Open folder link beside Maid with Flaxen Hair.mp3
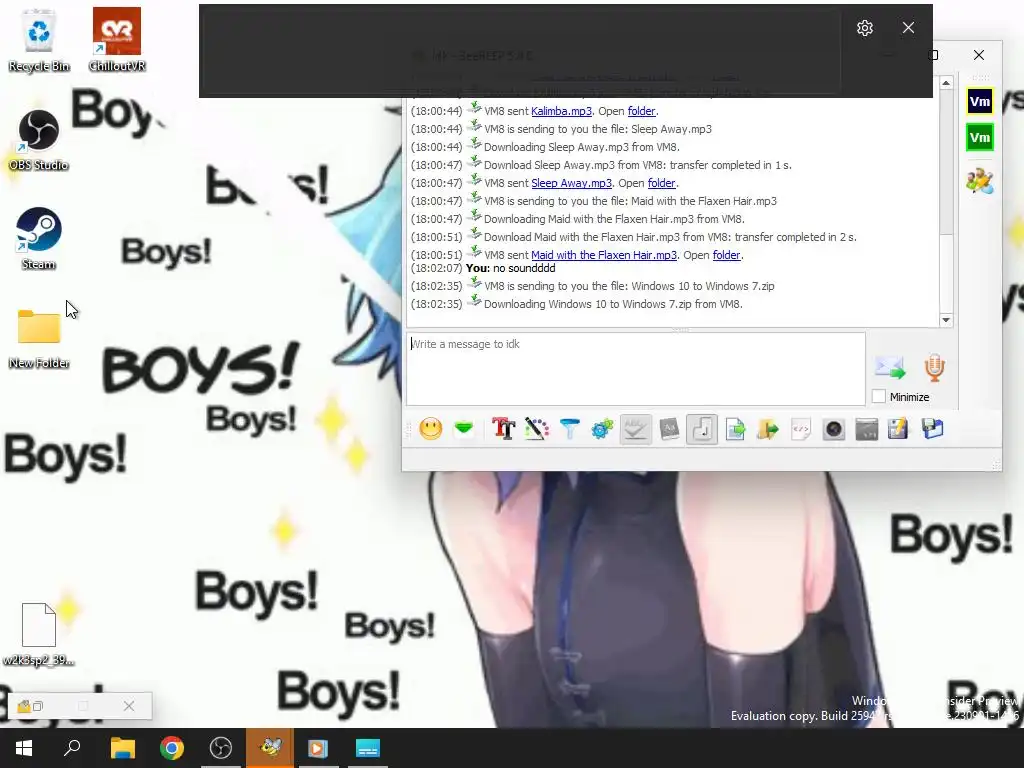The width and height of the screenshot is (1024, 768). (726, 255)
